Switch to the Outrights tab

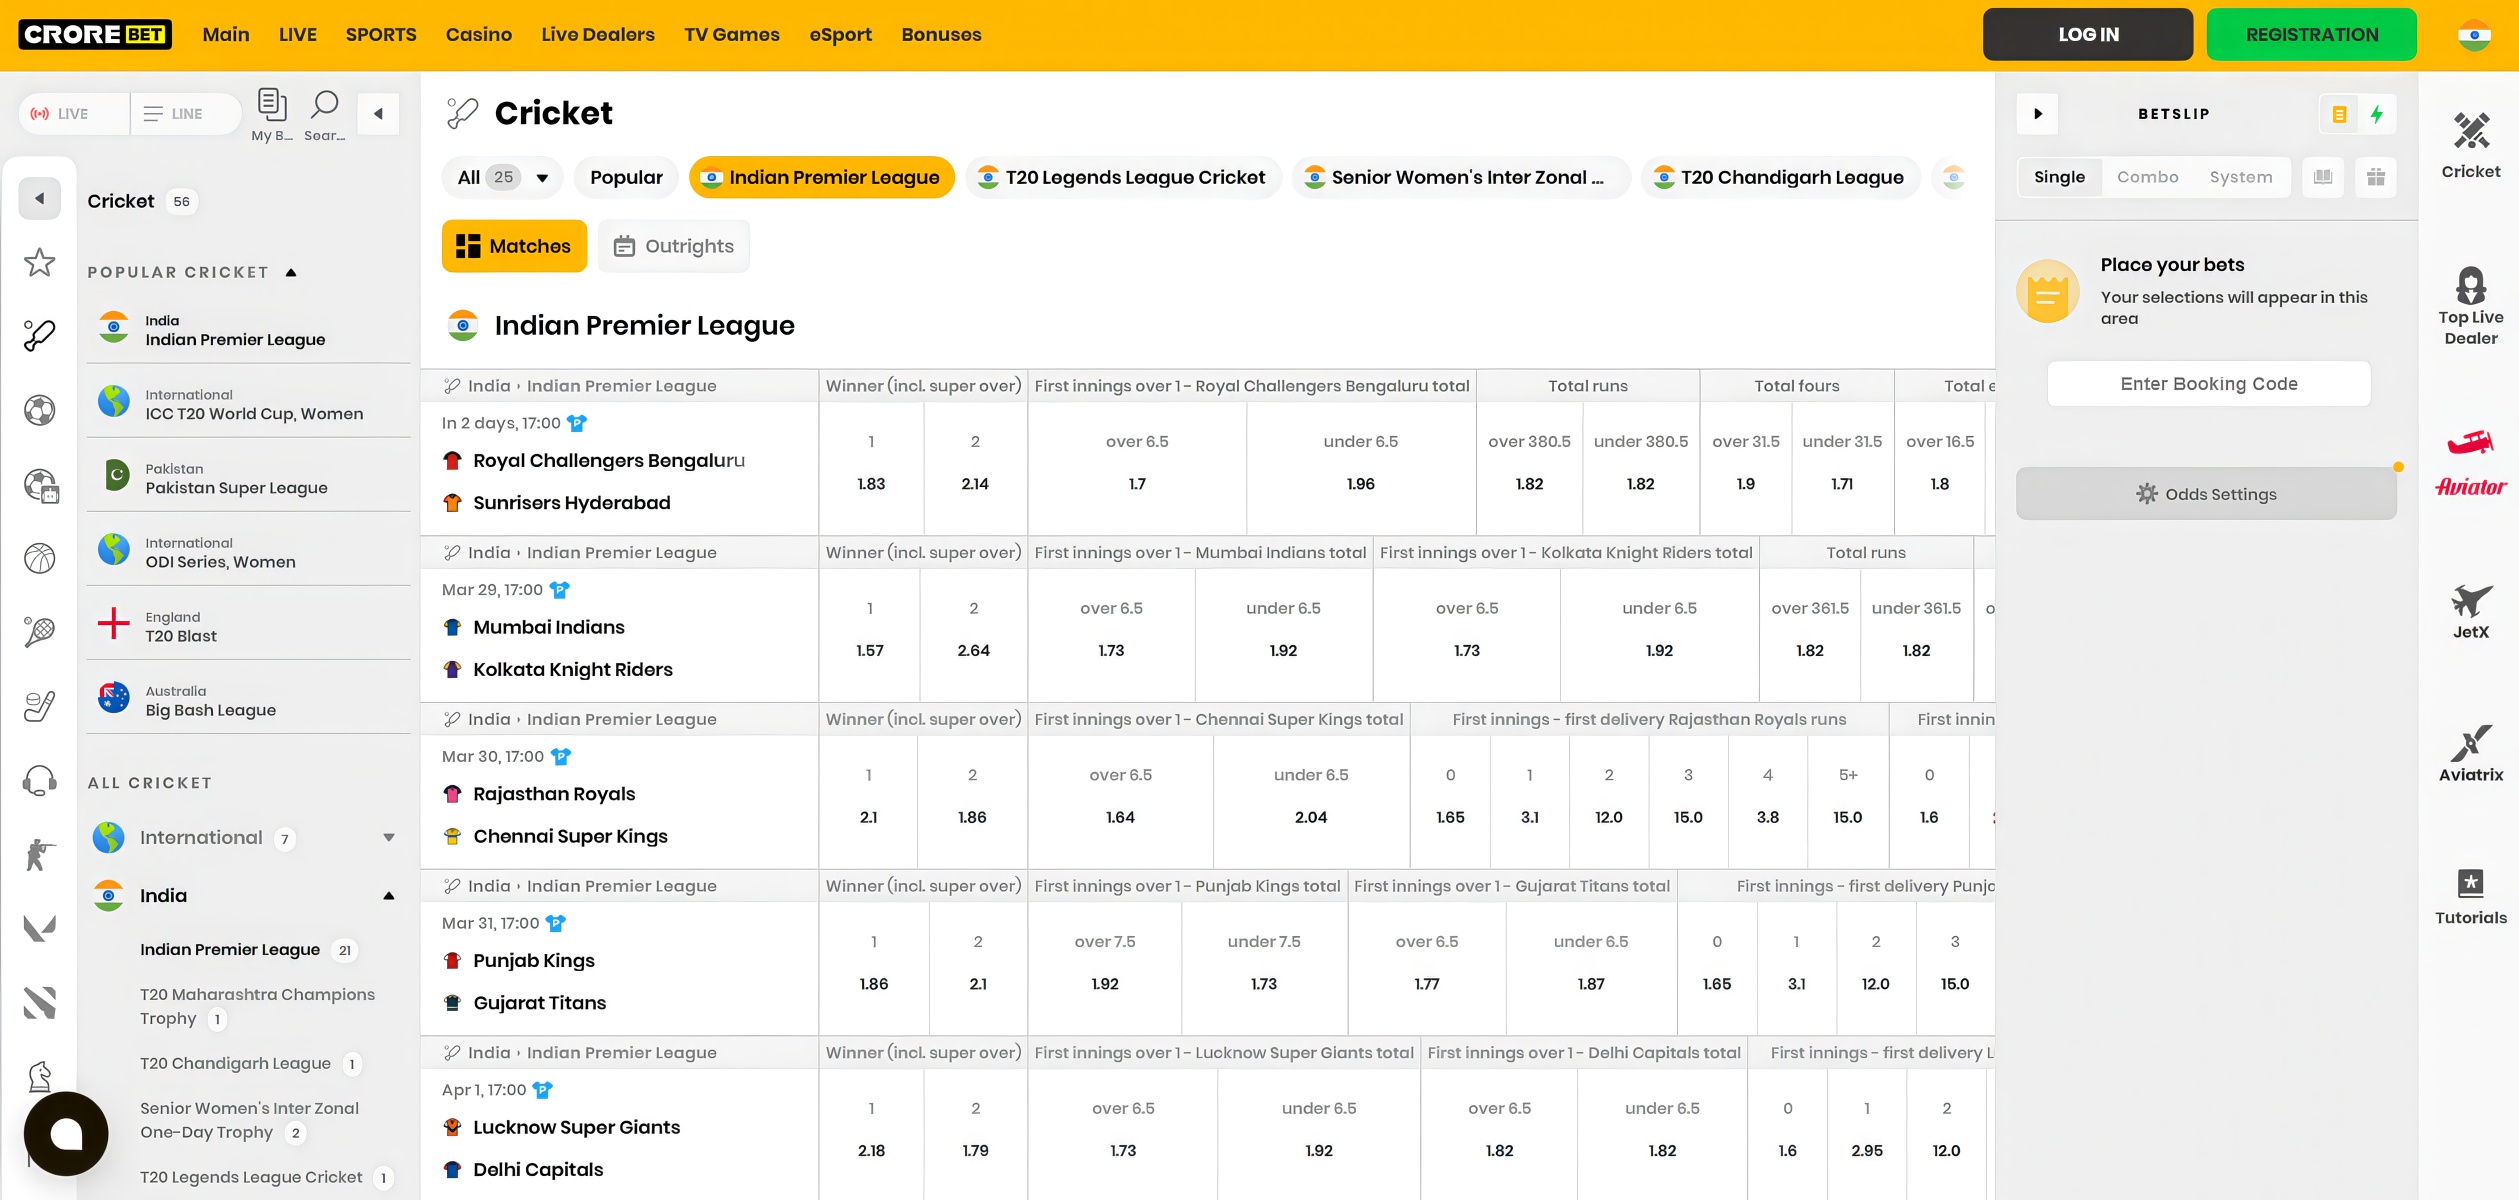click(x=673, y=246)
